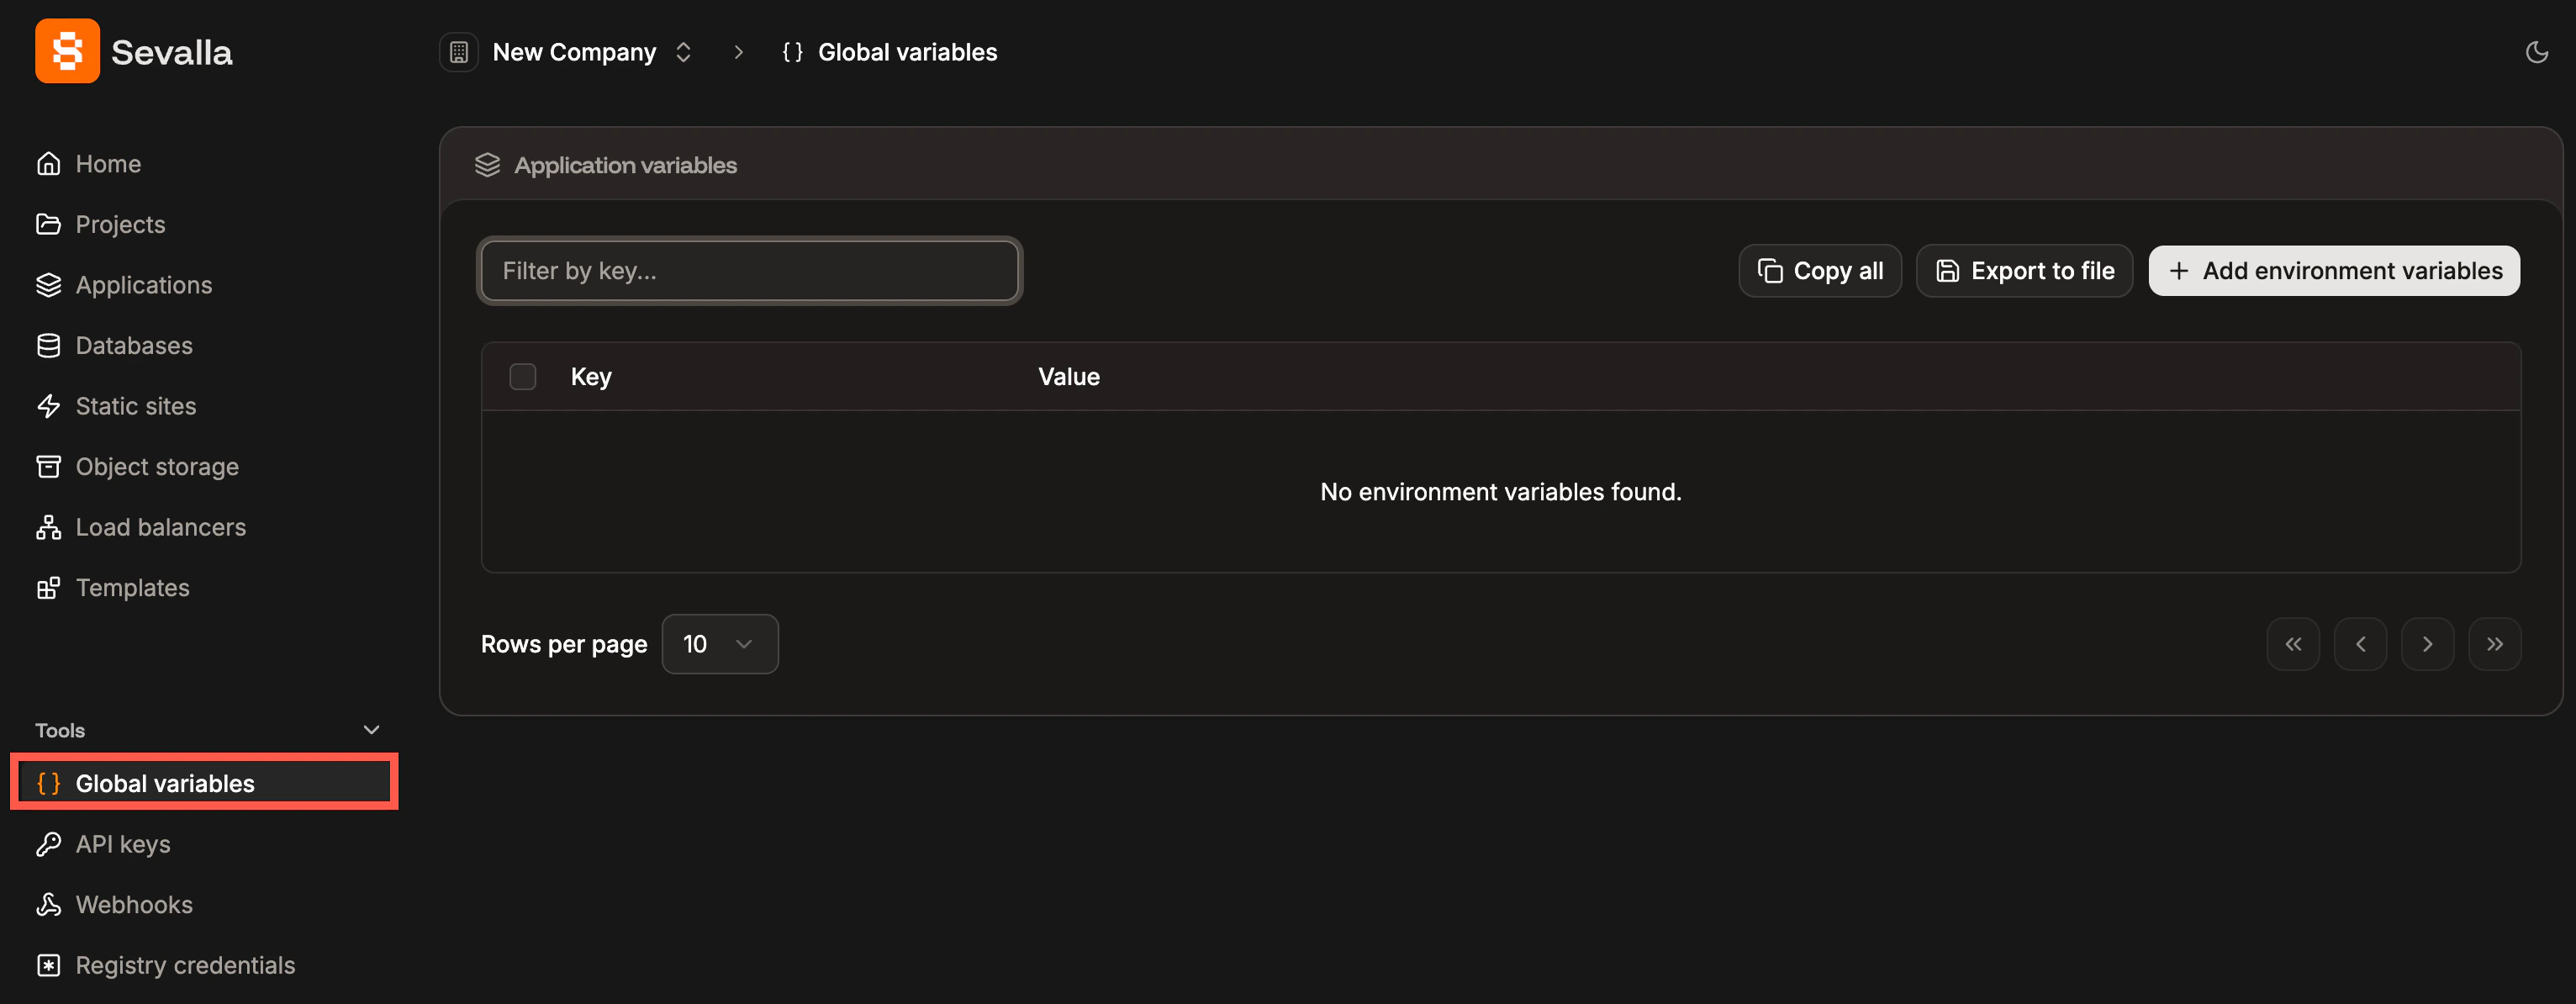Screen dimensions: 2576x1004
Task: Open Load balancers page
Action: tap(160, 527)
